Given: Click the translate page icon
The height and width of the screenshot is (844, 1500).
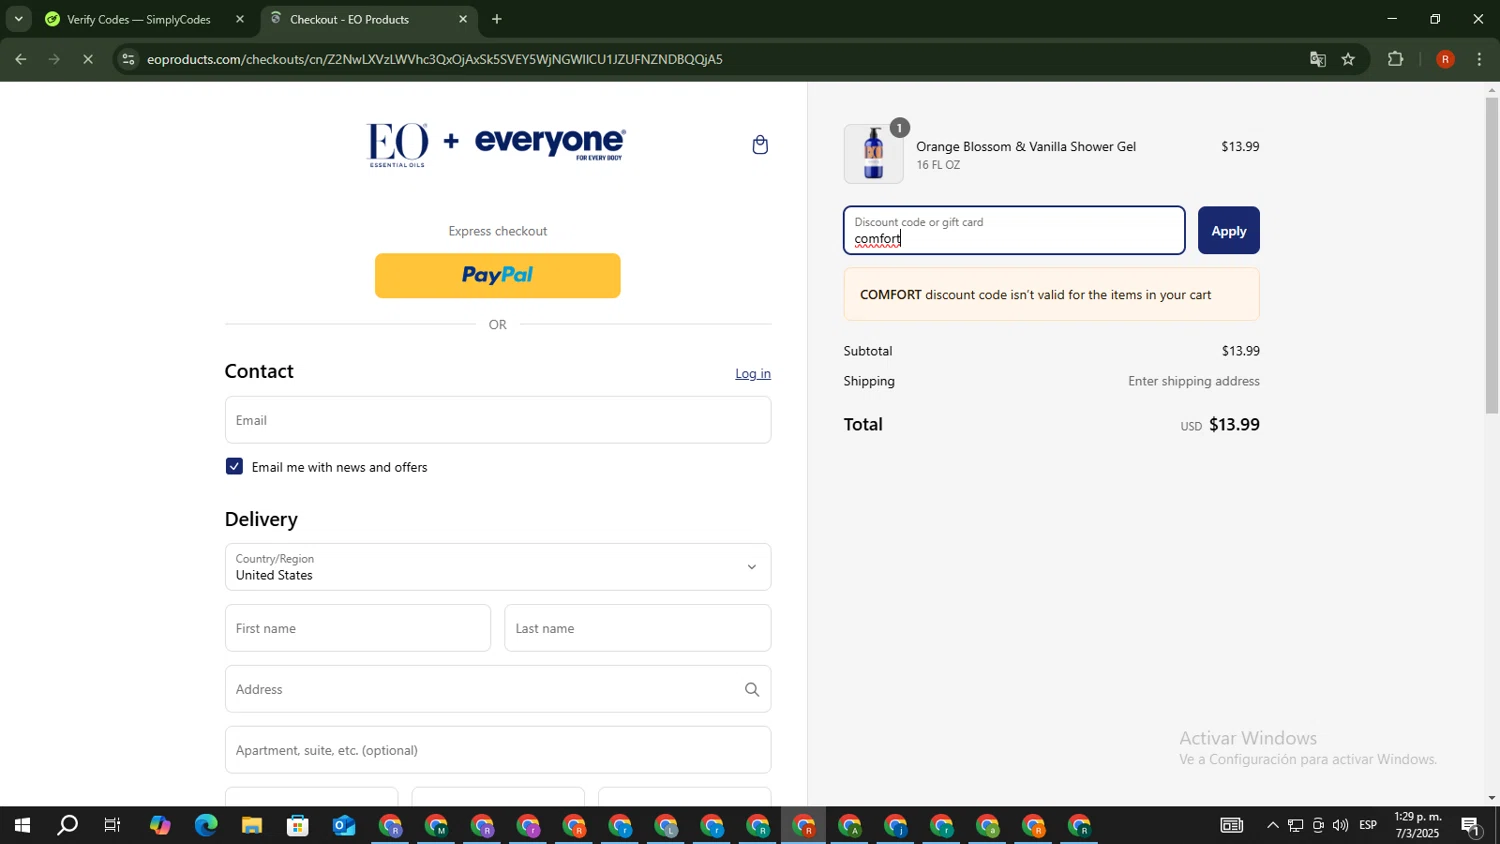Looking at the screenshot, I should click(x=1318, y=59).
